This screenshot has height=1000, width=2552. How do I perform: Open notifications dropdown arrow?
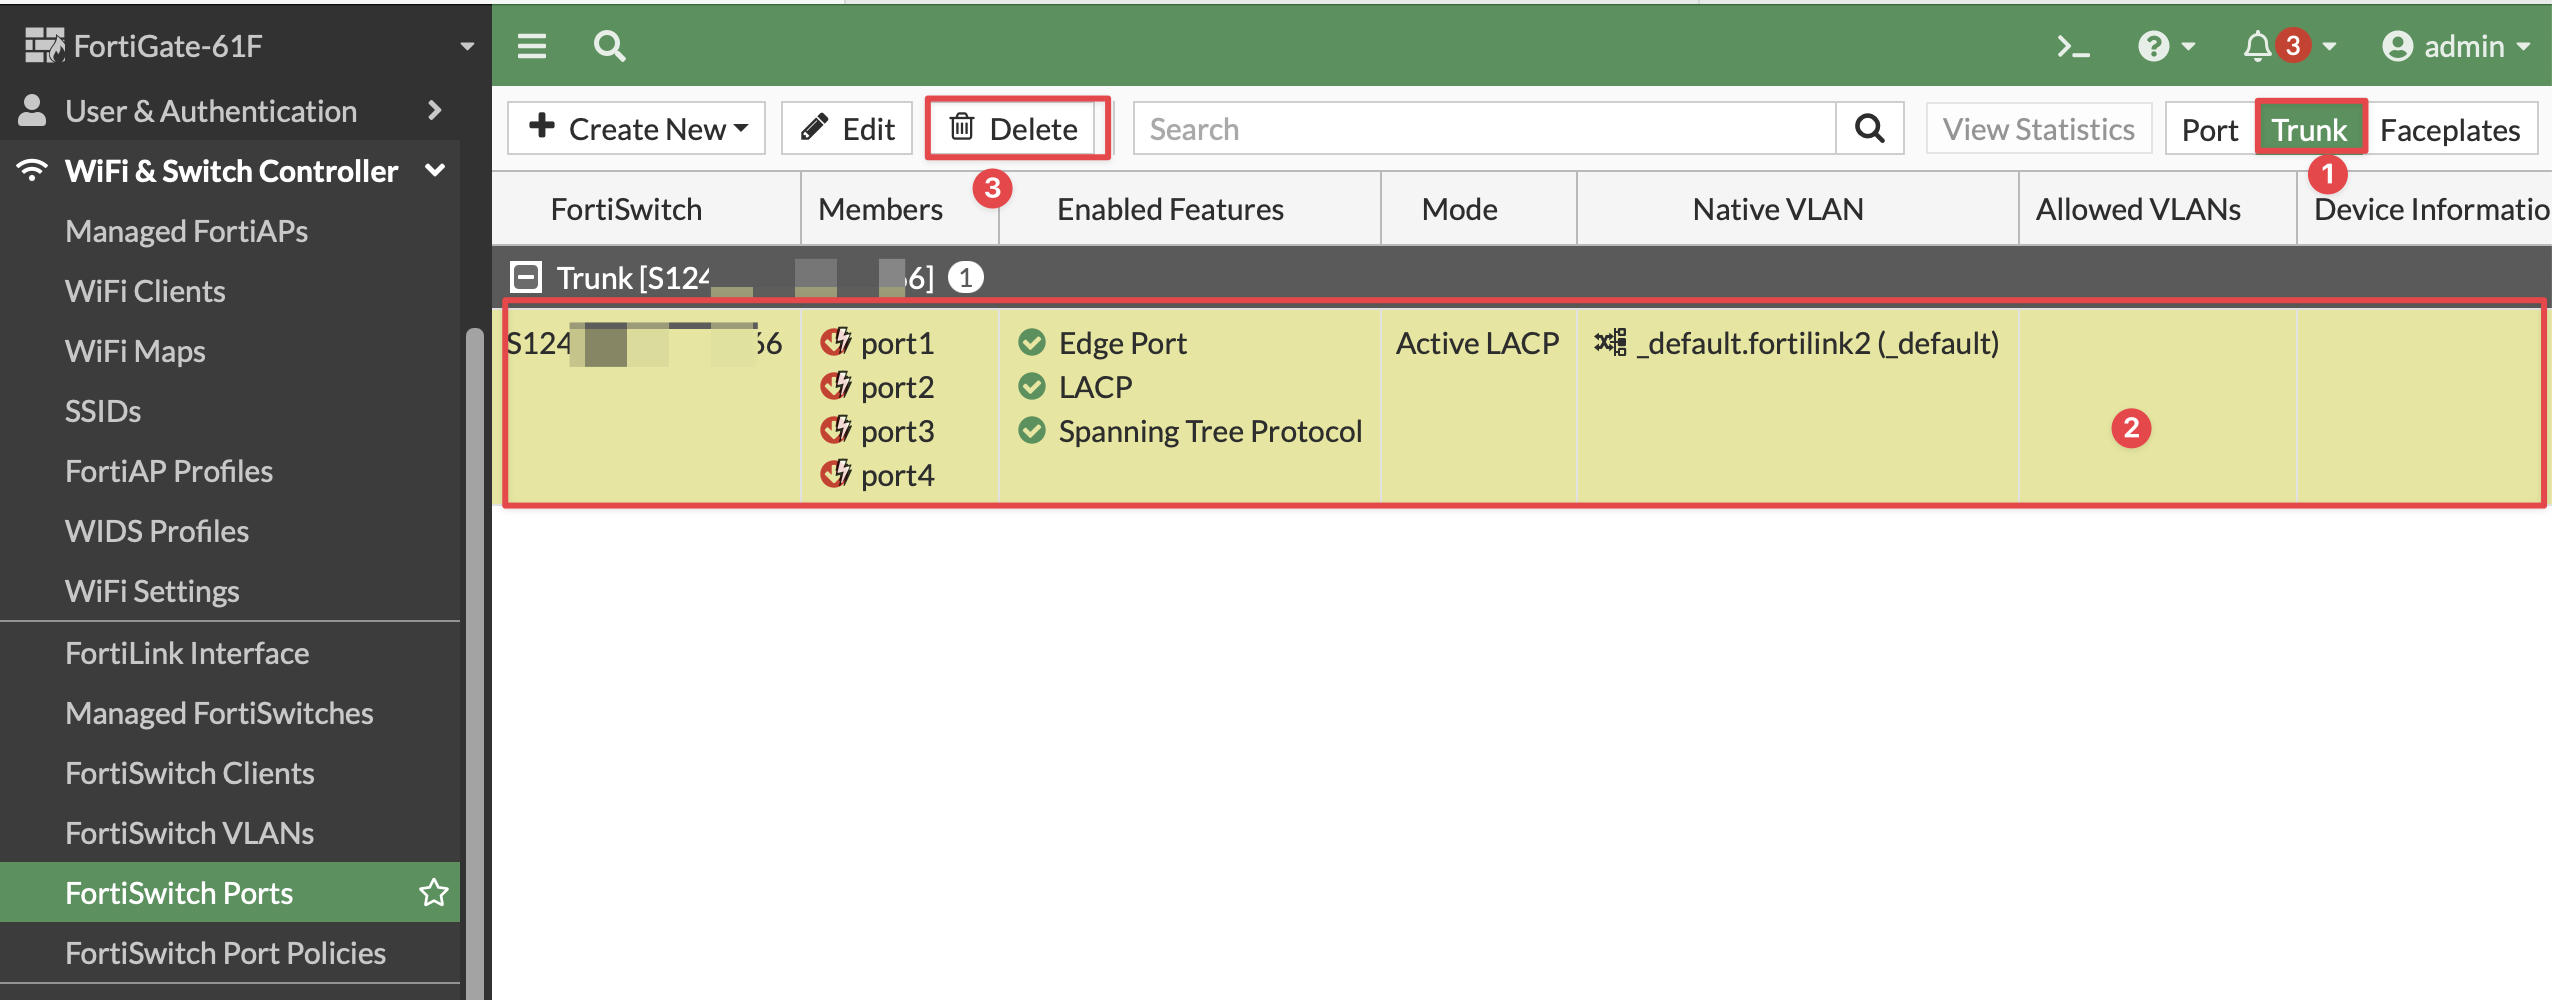(x=2328, y=46)
